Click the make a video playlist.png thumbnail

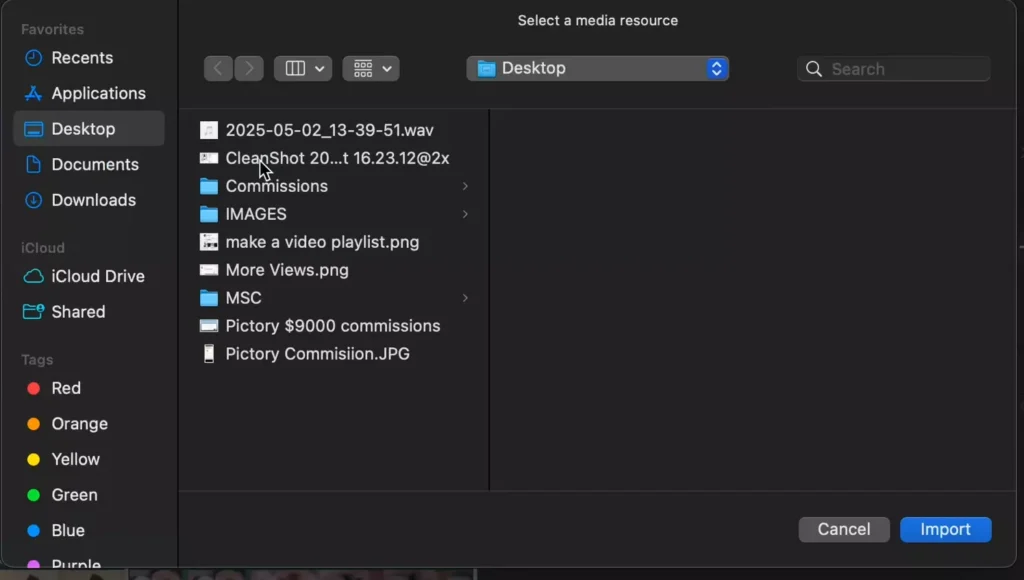click(x=209, y=242)
